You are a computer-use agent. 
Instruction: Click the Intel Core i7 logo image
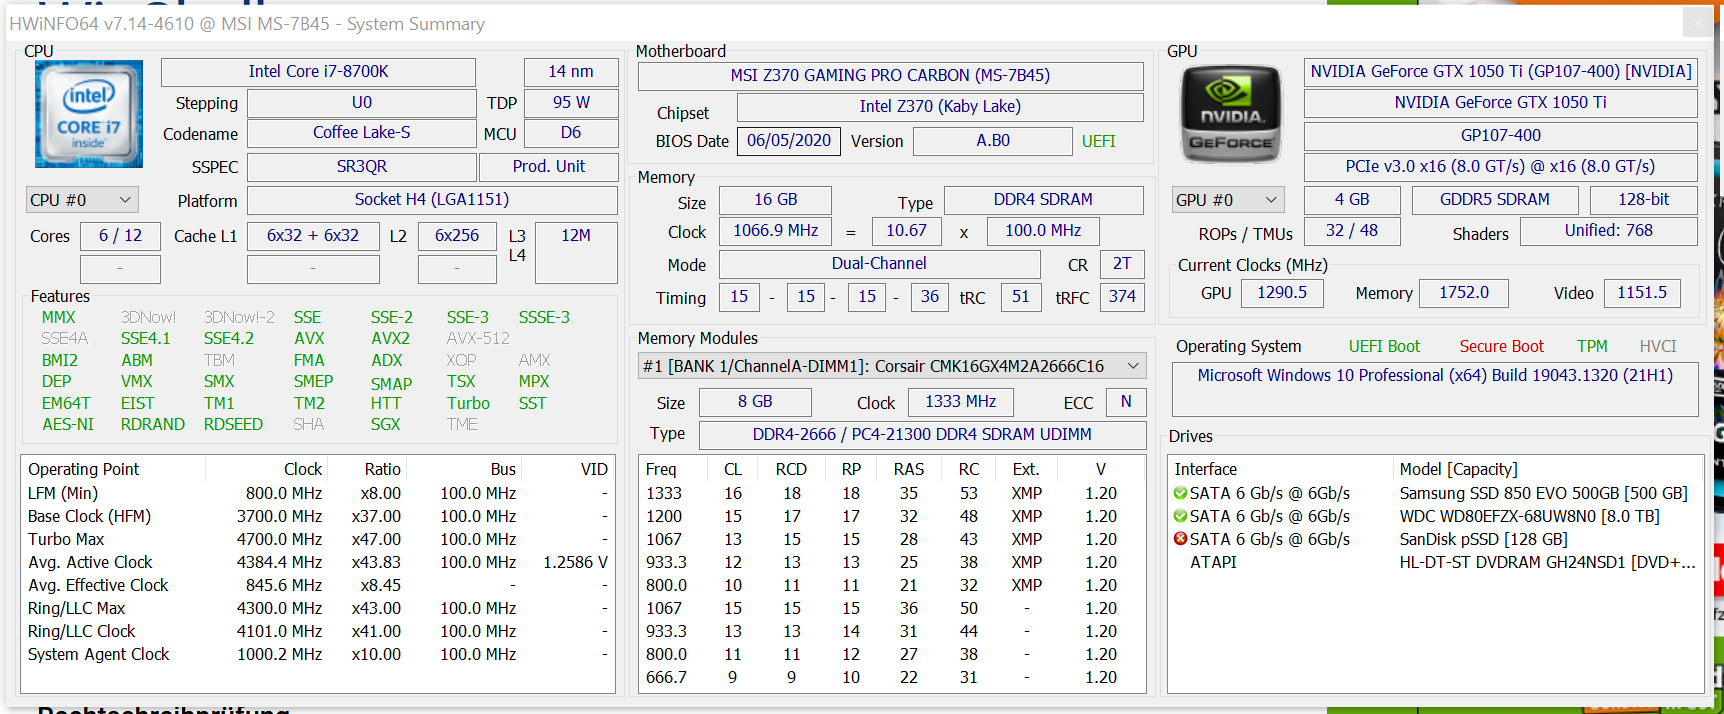click(x=89, y=114)
